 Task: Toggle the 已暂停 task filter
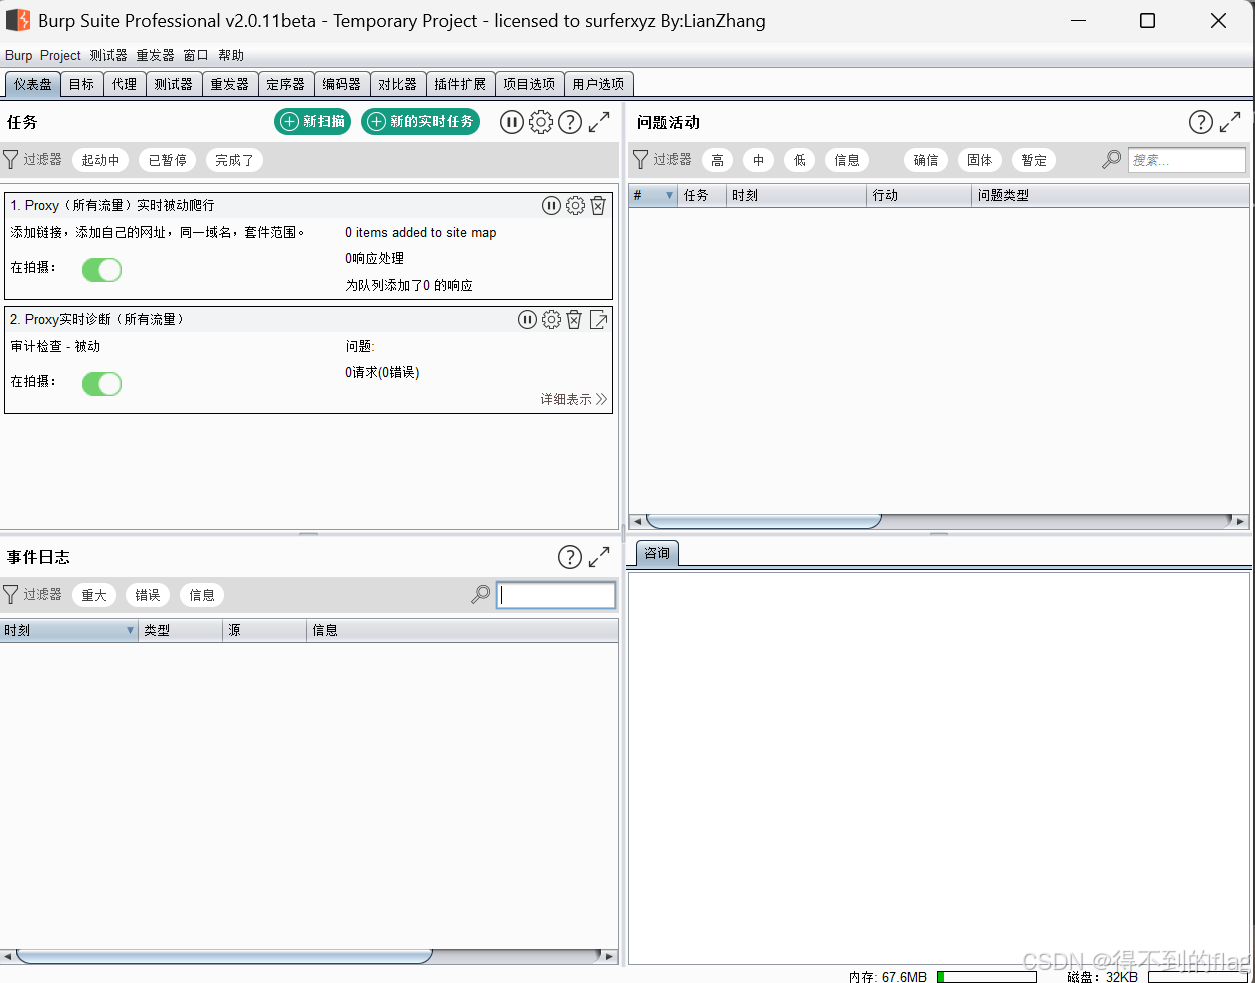[x=167, y=160]
